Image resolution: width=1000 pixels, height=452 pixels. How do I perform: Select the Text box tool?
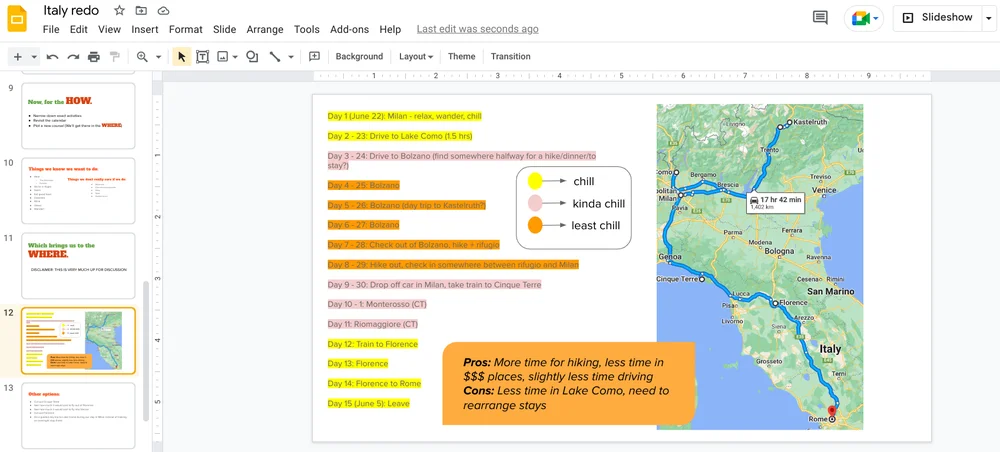tap(202, 57)
